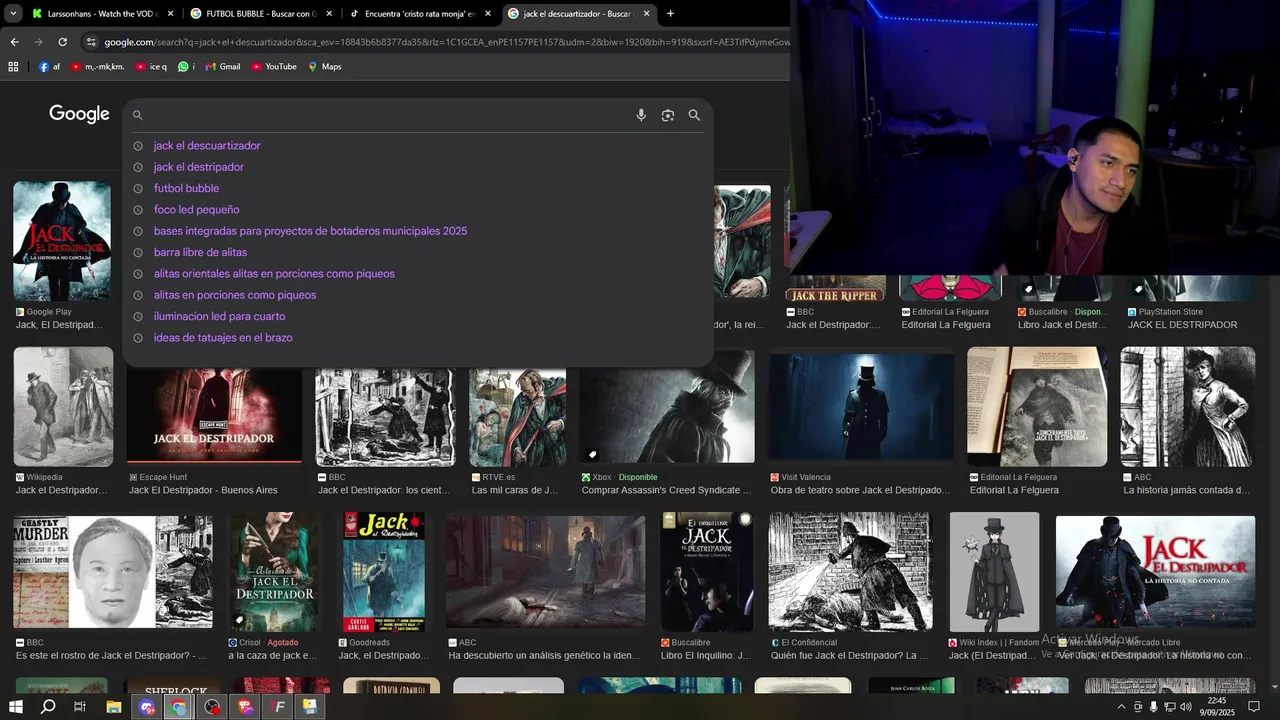
Task: Open the 'm,.-mk,km.' YouTube bookmark
Action: point(97,66)
